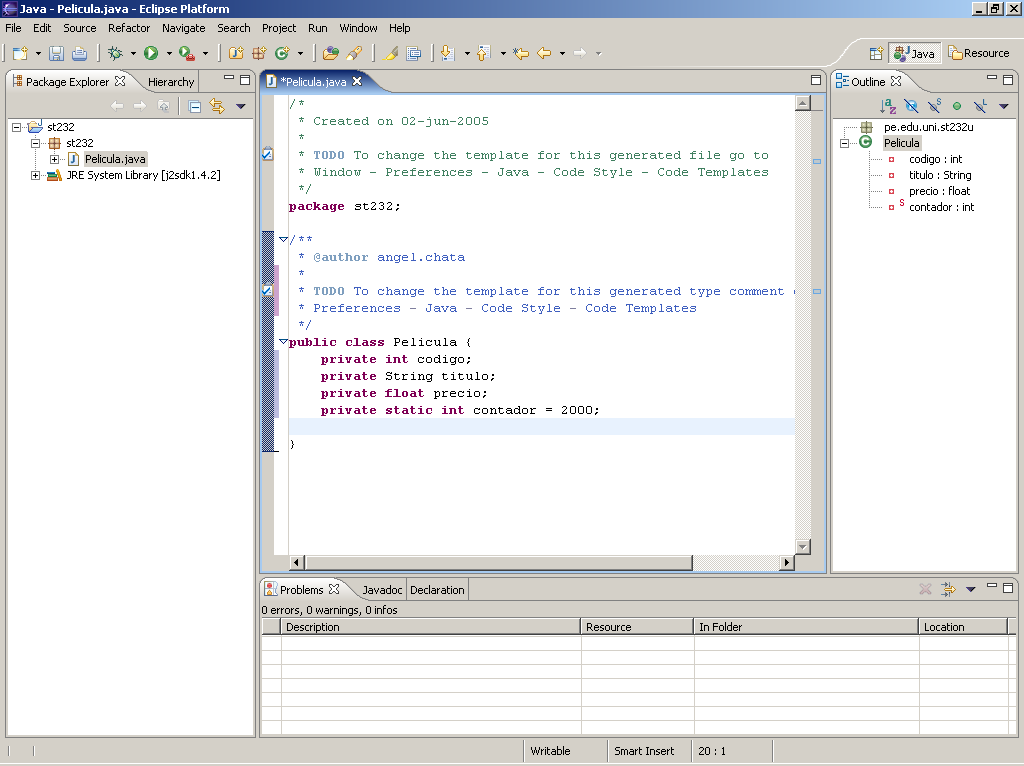Open the Outline view menu dropdown
This screenshot has height=766, width=1024.
point(1003,106)
